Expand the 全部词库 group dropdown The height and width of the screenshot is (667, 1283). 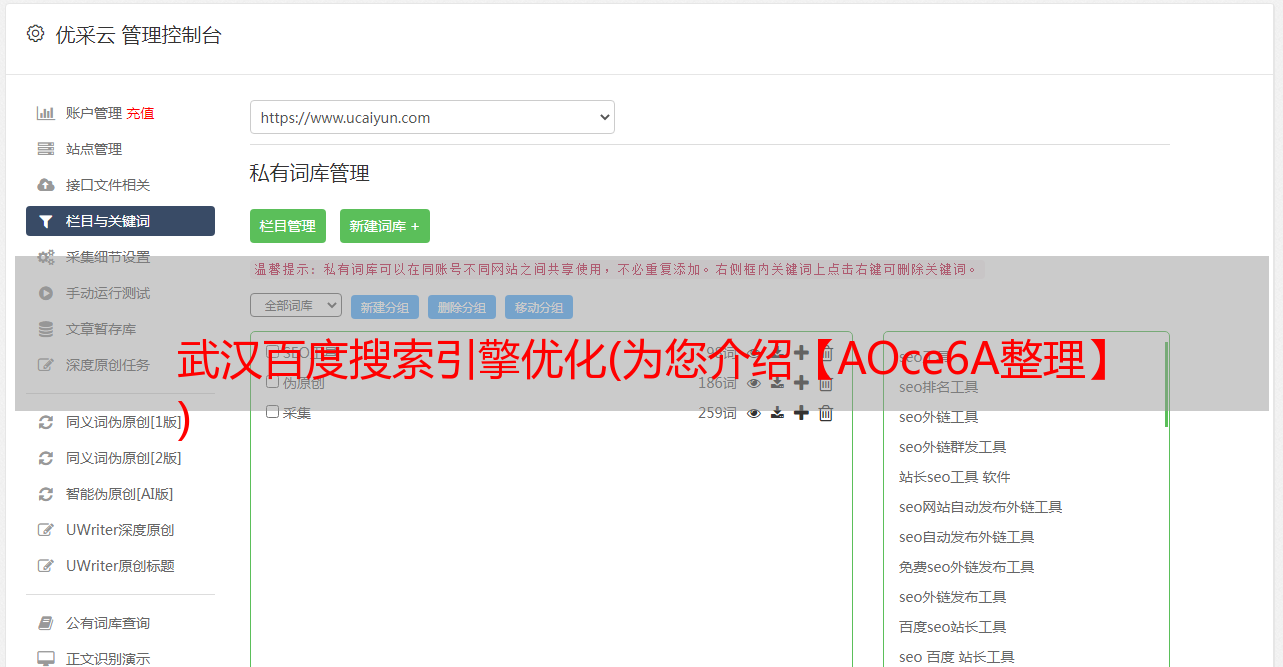click(x=296, y=305)
